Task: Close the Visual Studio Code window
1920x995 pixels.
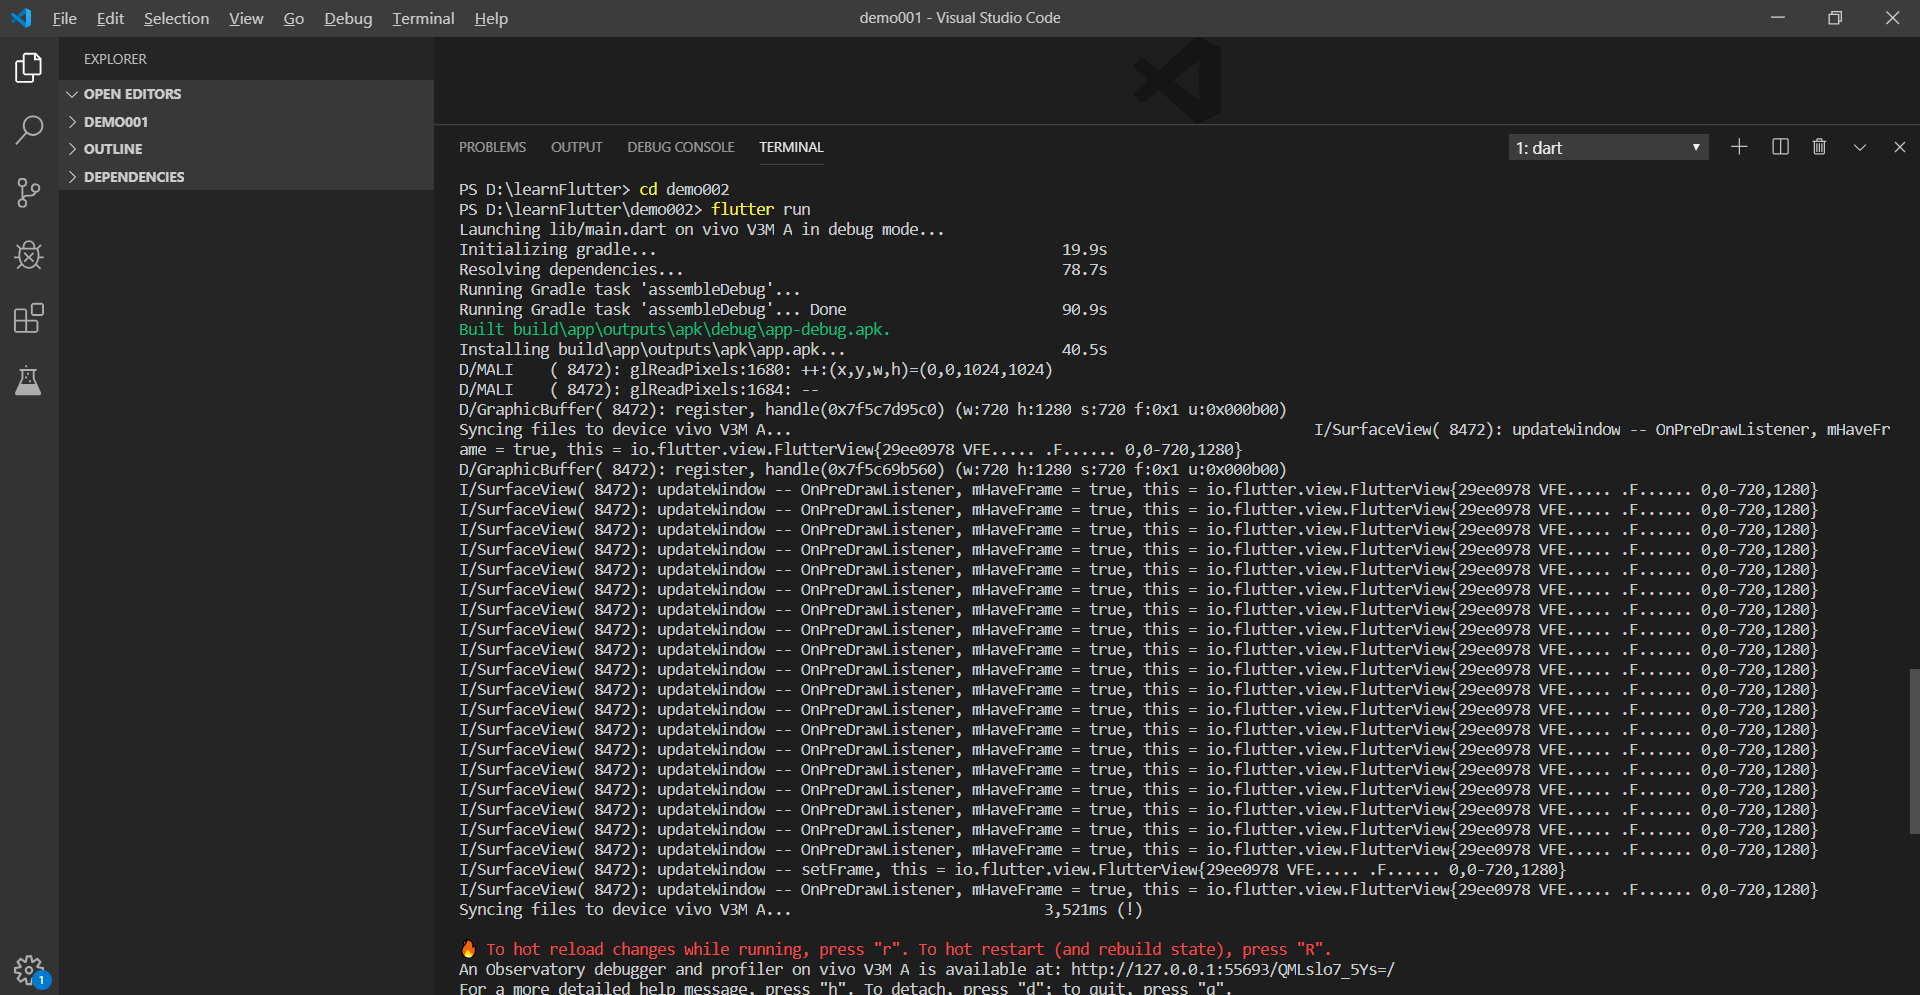Action: [x=1892, y=18]
